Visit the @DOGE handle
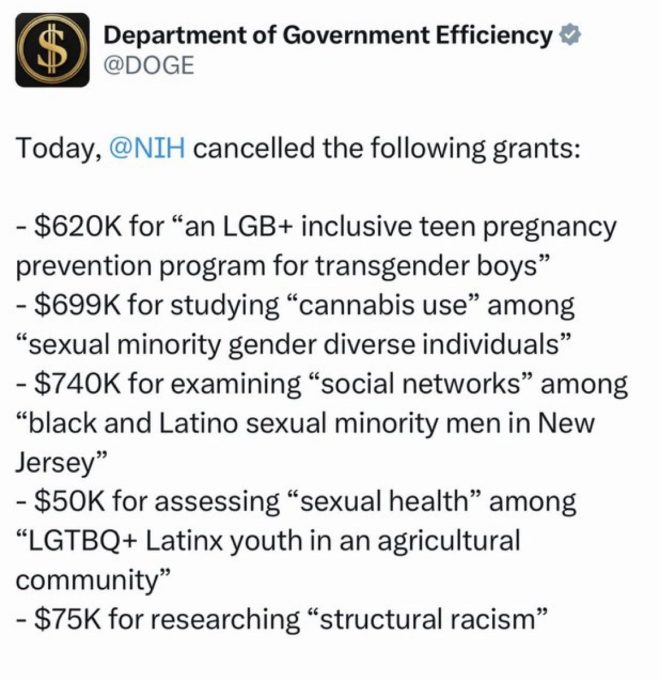This screenshot has height=679, width=660. click(x=149, y=66)
